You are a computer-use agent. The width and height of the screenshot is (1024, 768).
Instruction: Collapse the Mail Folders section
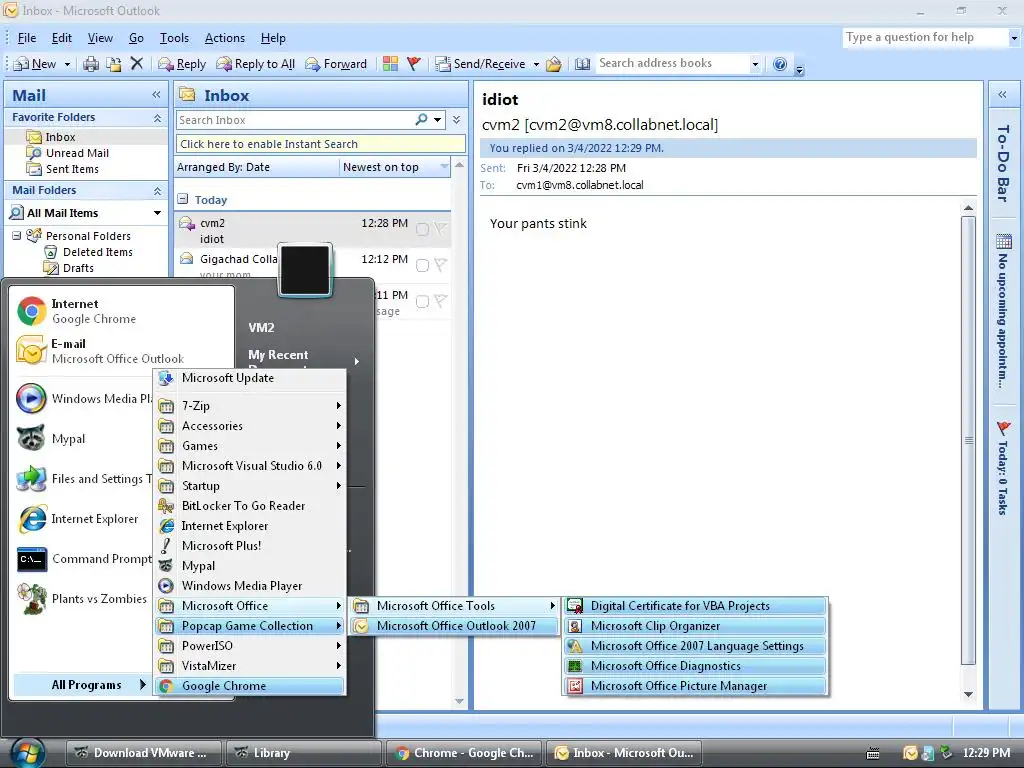click(x=157, y=191)
